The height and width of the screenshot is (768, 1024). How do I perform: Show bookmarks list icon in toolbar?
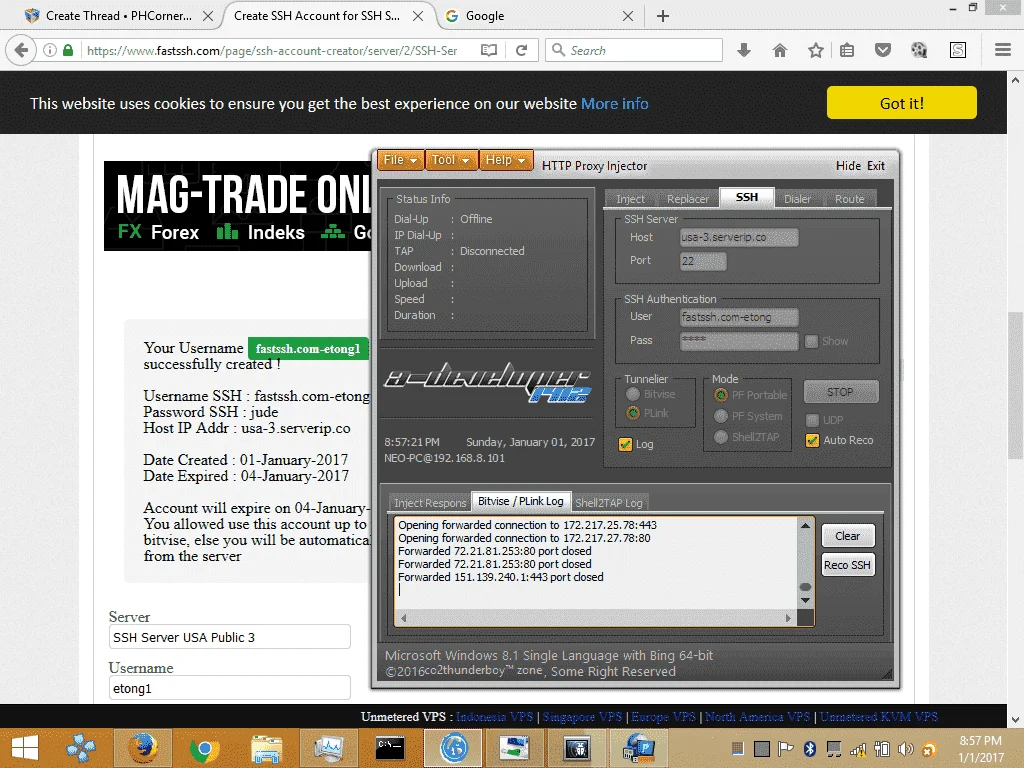coord(847,50)
